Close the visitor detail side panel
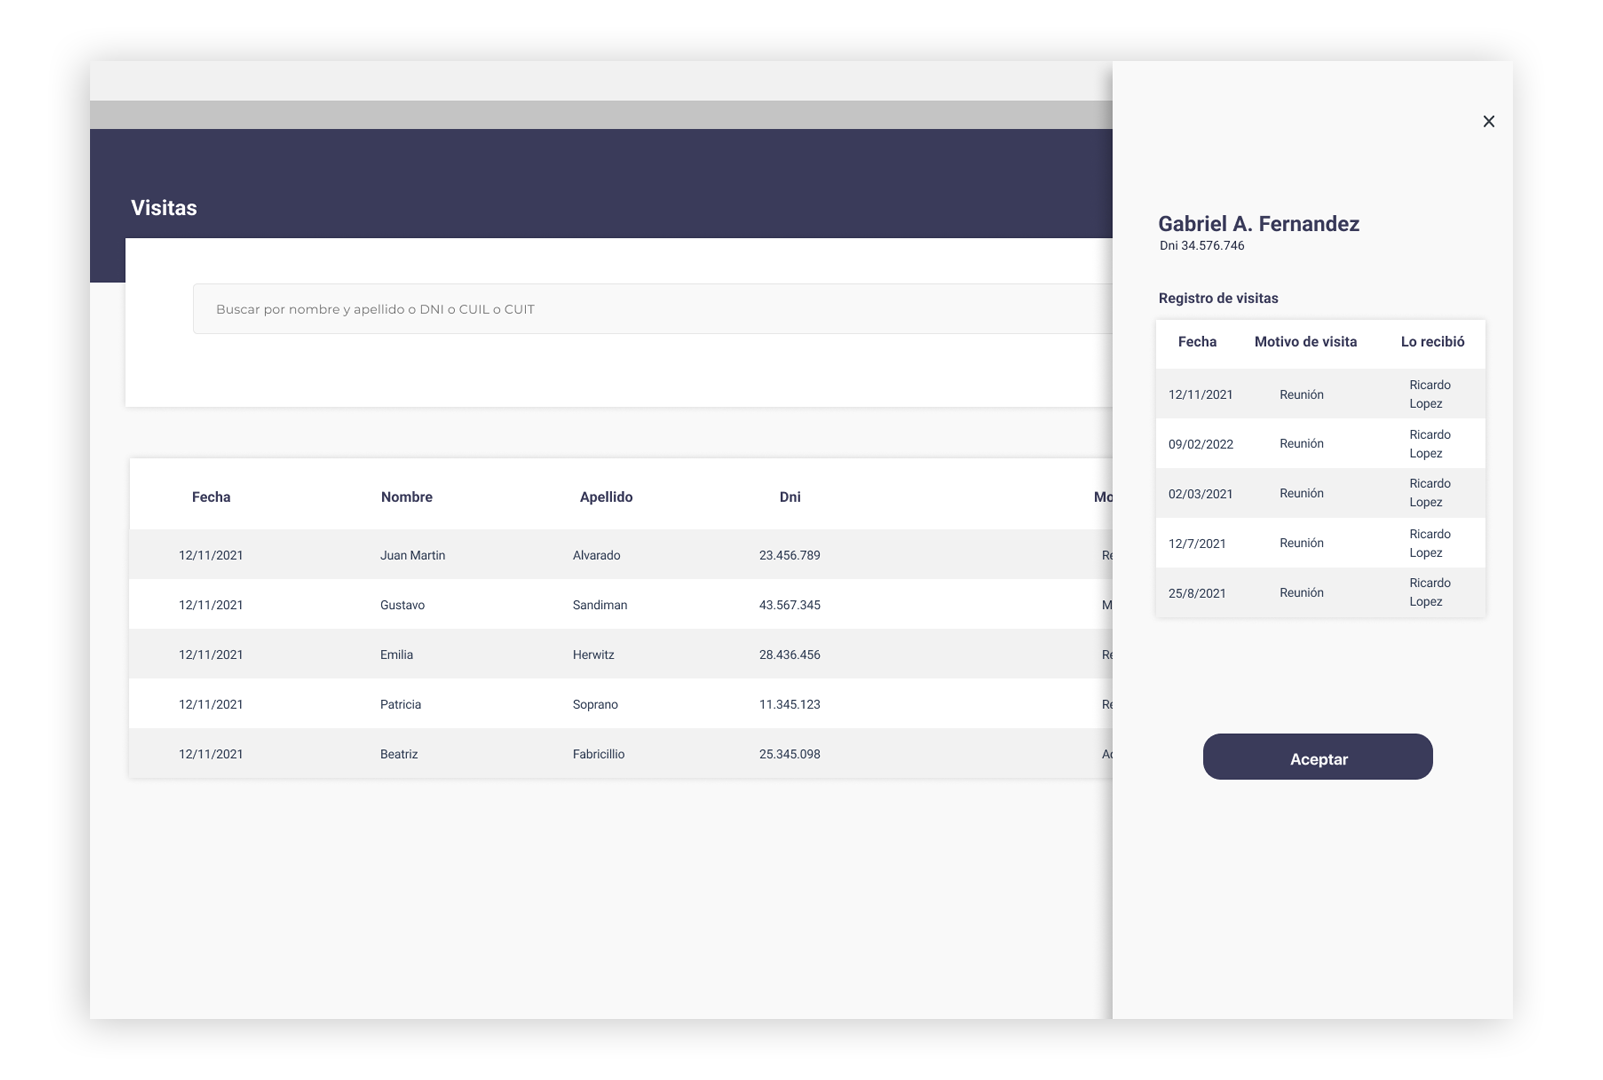This screenshot has height=1080, width=1603. pos(1488,121)
